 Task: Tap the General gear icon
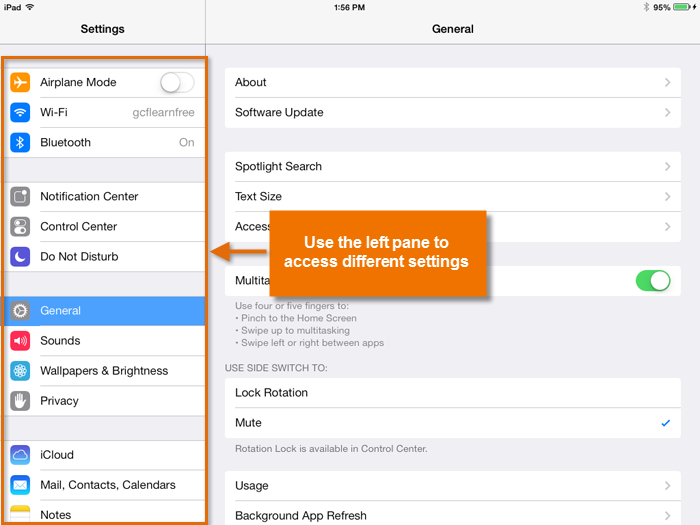tap(20, 311)
